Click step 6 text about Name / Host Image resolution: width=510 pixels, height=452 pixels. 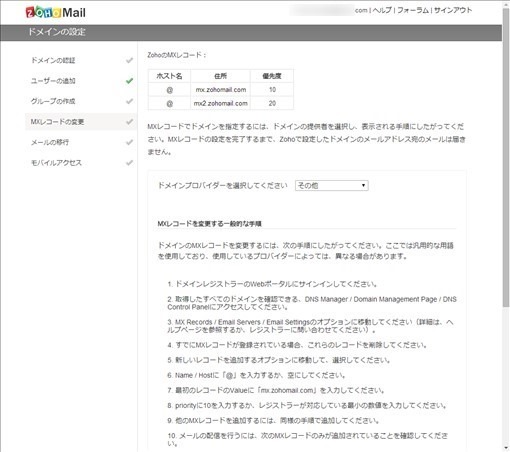[256, 375]
